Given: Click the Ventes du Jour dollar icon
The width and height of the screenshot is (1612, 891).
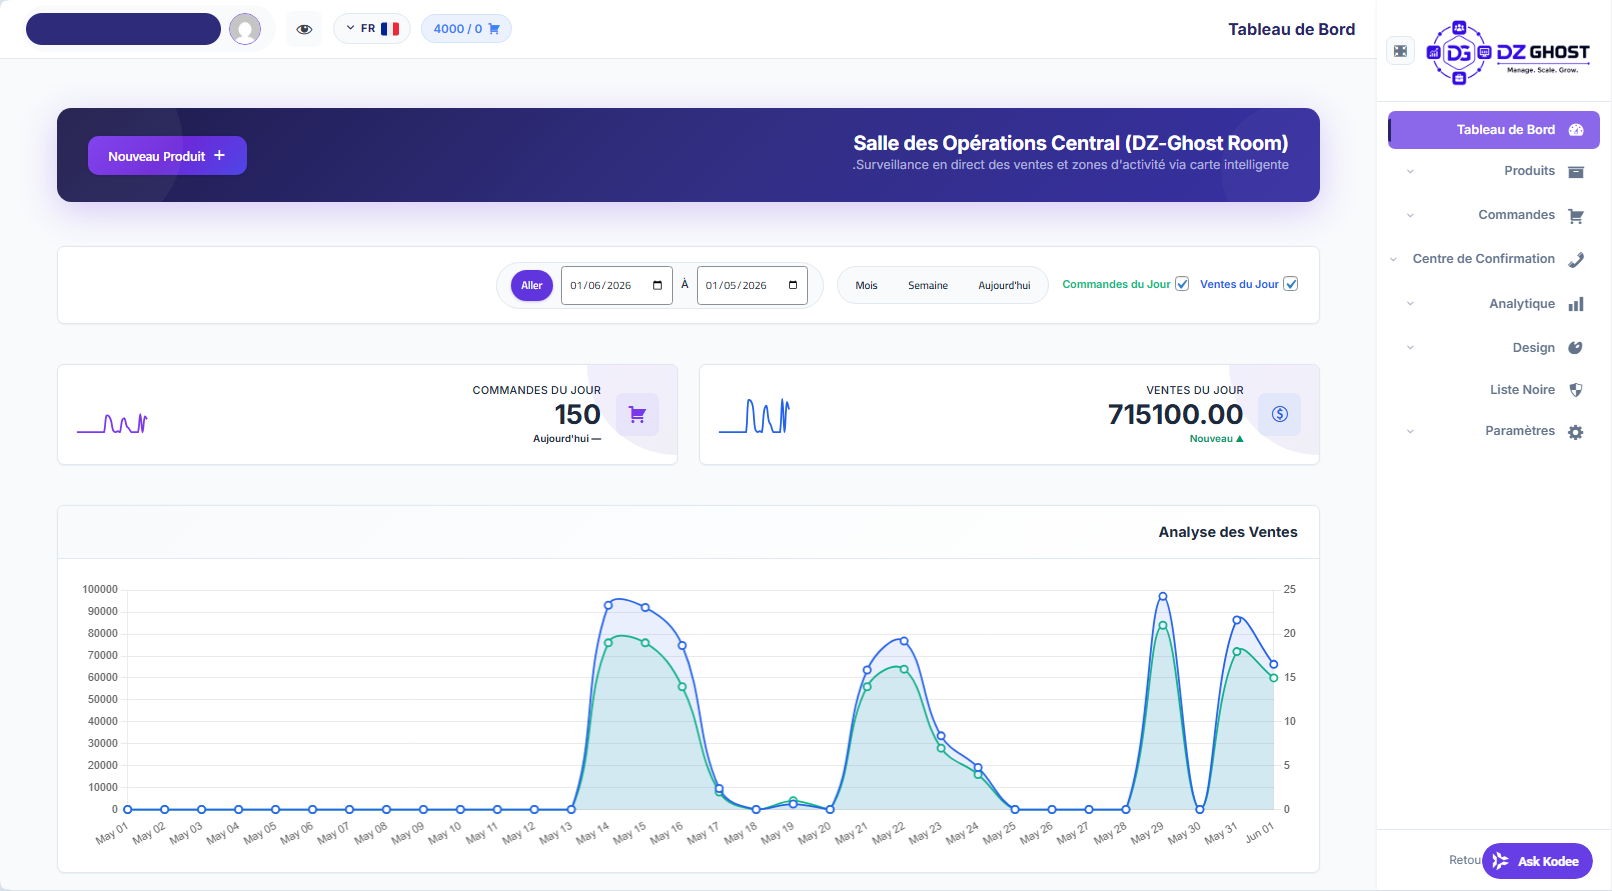Looking at the screenshot, I should pyautogui.click(x=1279, y=414).
